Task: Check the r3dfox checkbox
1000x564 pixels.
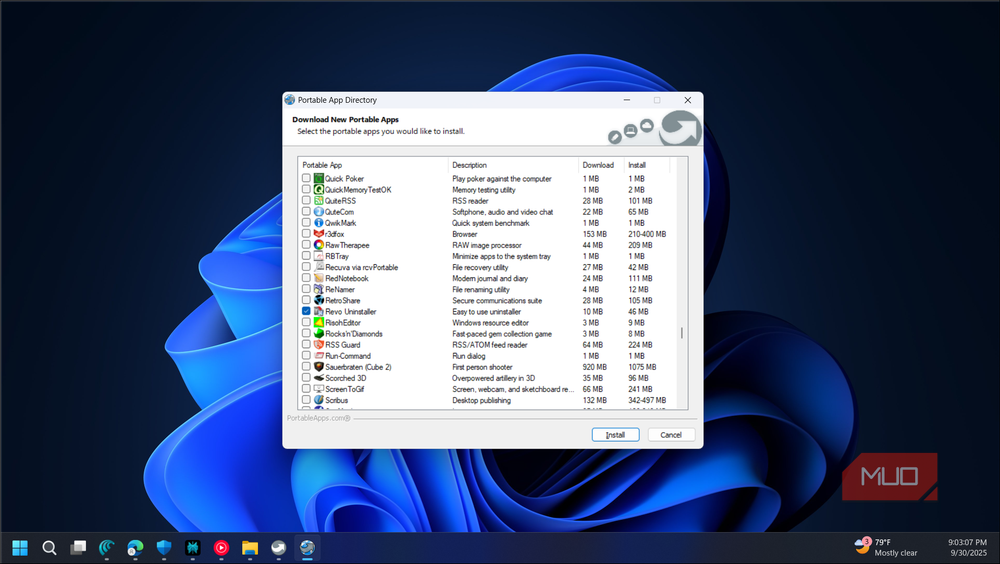Action: click(x=306, y=234)
